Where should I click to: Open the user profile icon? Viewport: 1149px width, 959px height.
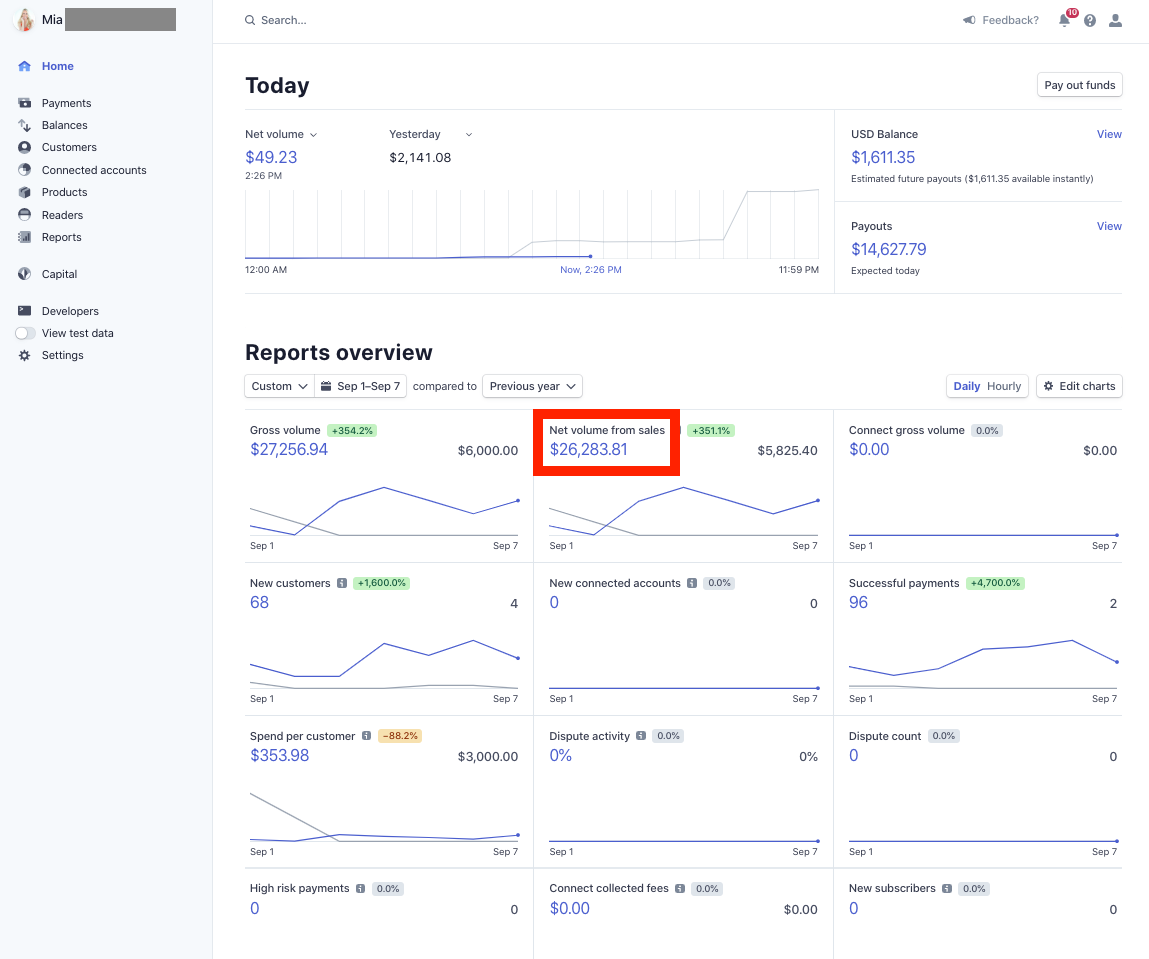[x=1115, y=20]
